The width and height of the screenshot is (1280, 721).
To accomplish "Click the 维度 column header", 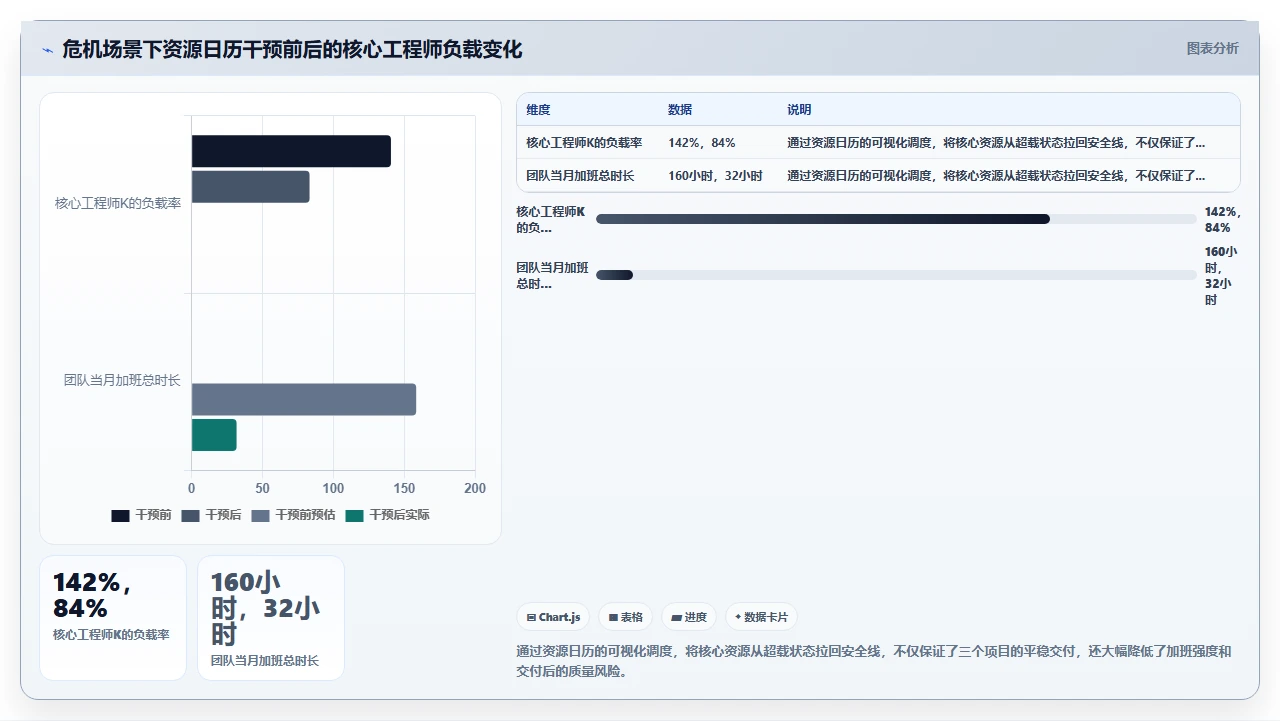I will point(538,110).
